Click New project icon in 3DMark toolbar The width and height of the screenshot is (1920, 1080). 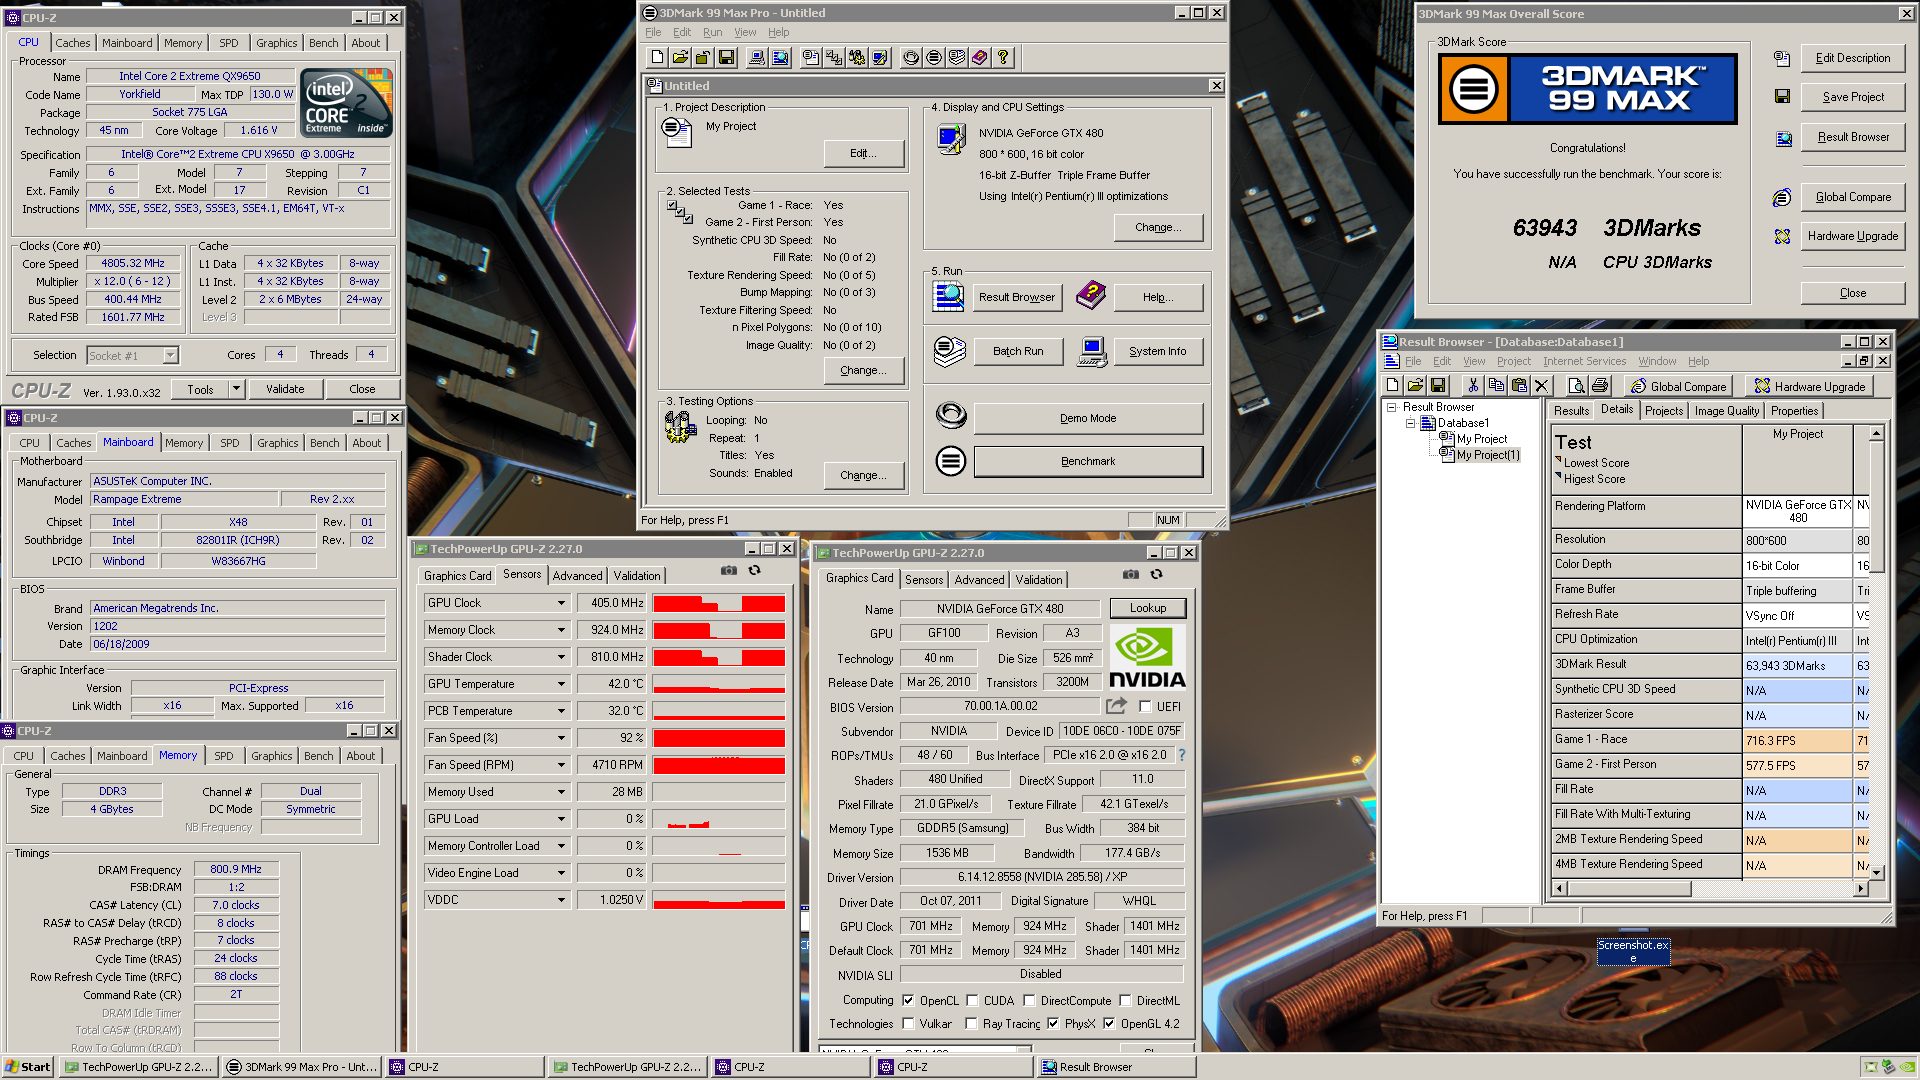pyautogui.click(x=657, y=58)
